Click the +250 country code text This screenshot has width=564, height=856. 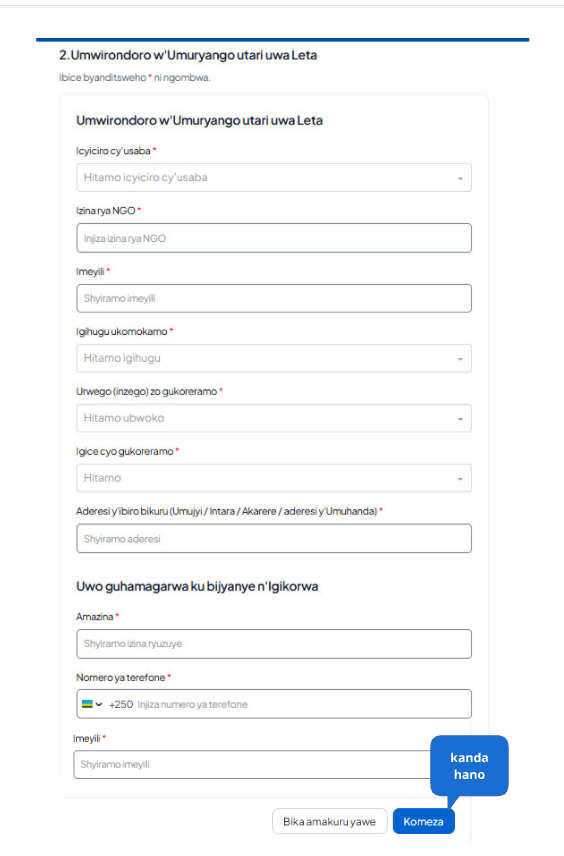point(121,704)
